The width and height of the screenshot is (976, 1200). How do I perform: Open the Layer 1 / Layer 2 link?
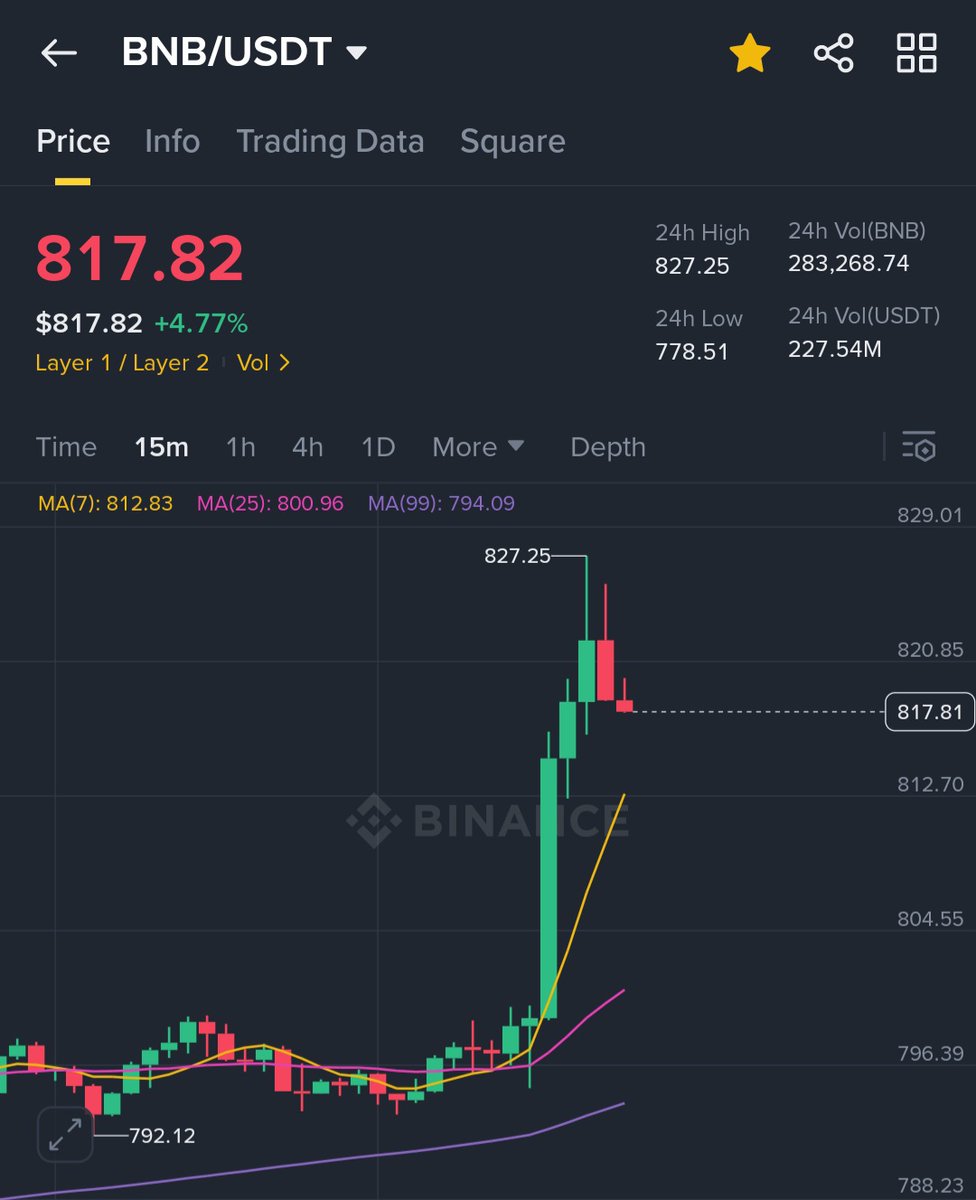point(121,363)
